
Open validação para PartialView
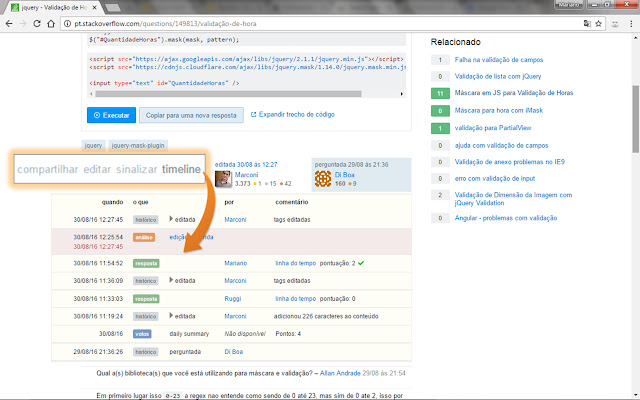point(493,128)
